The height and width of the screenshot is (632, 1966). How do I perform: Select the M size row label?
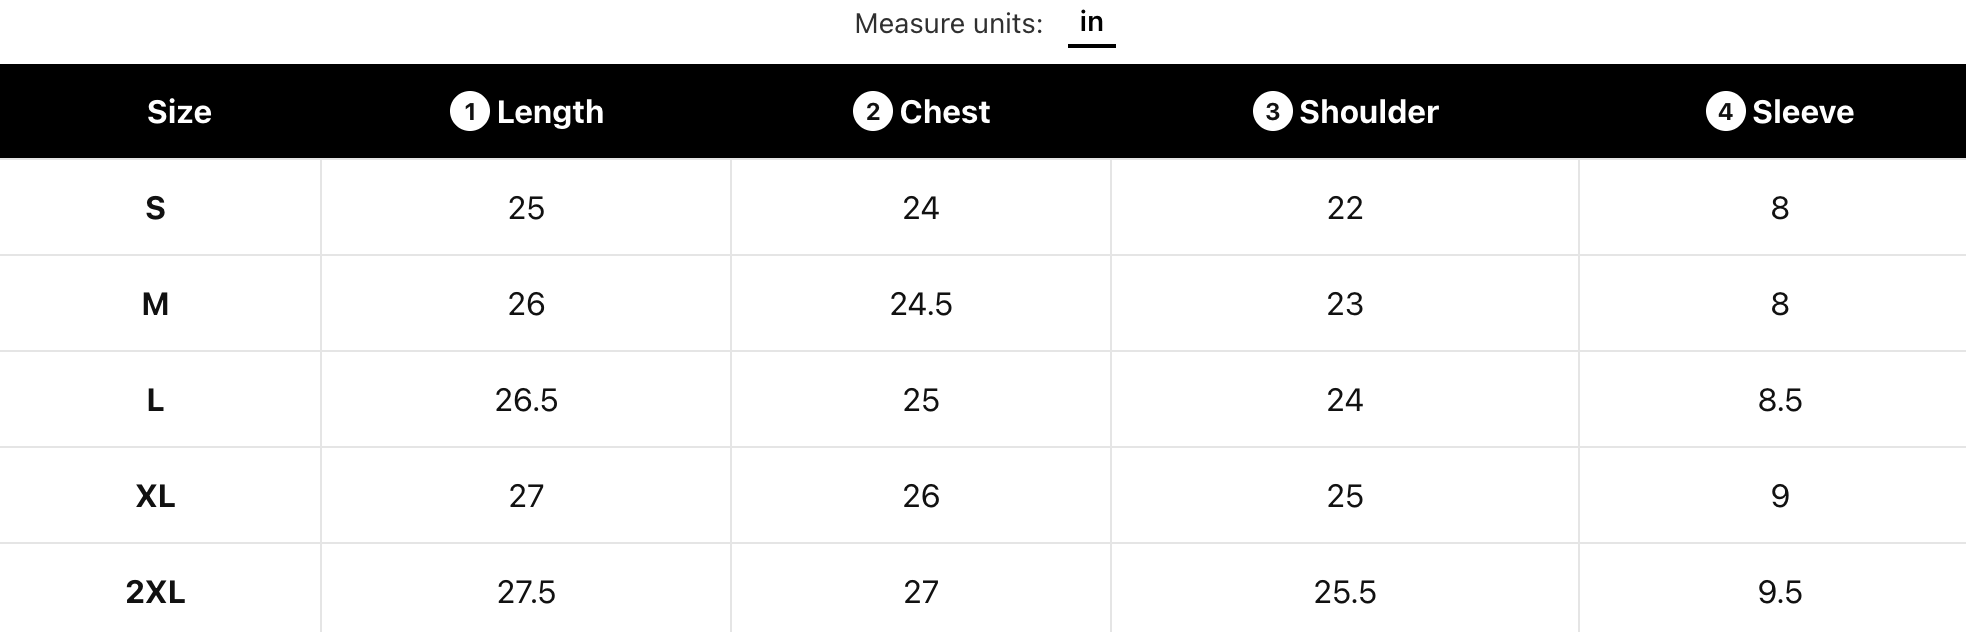pos(155,304)
